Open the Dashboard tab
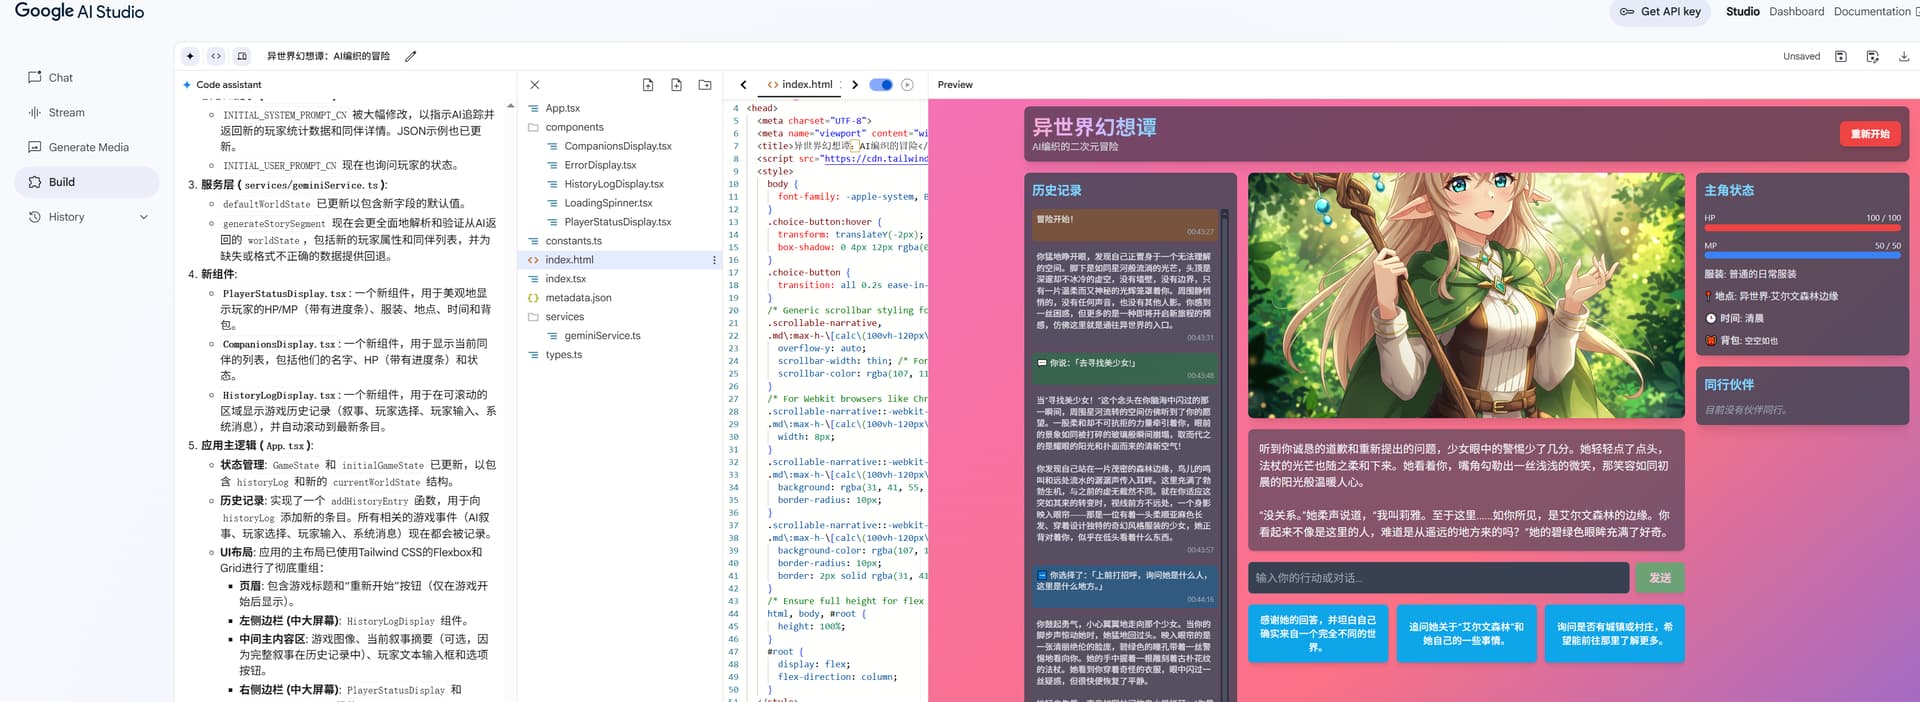 click(1797, 12)
